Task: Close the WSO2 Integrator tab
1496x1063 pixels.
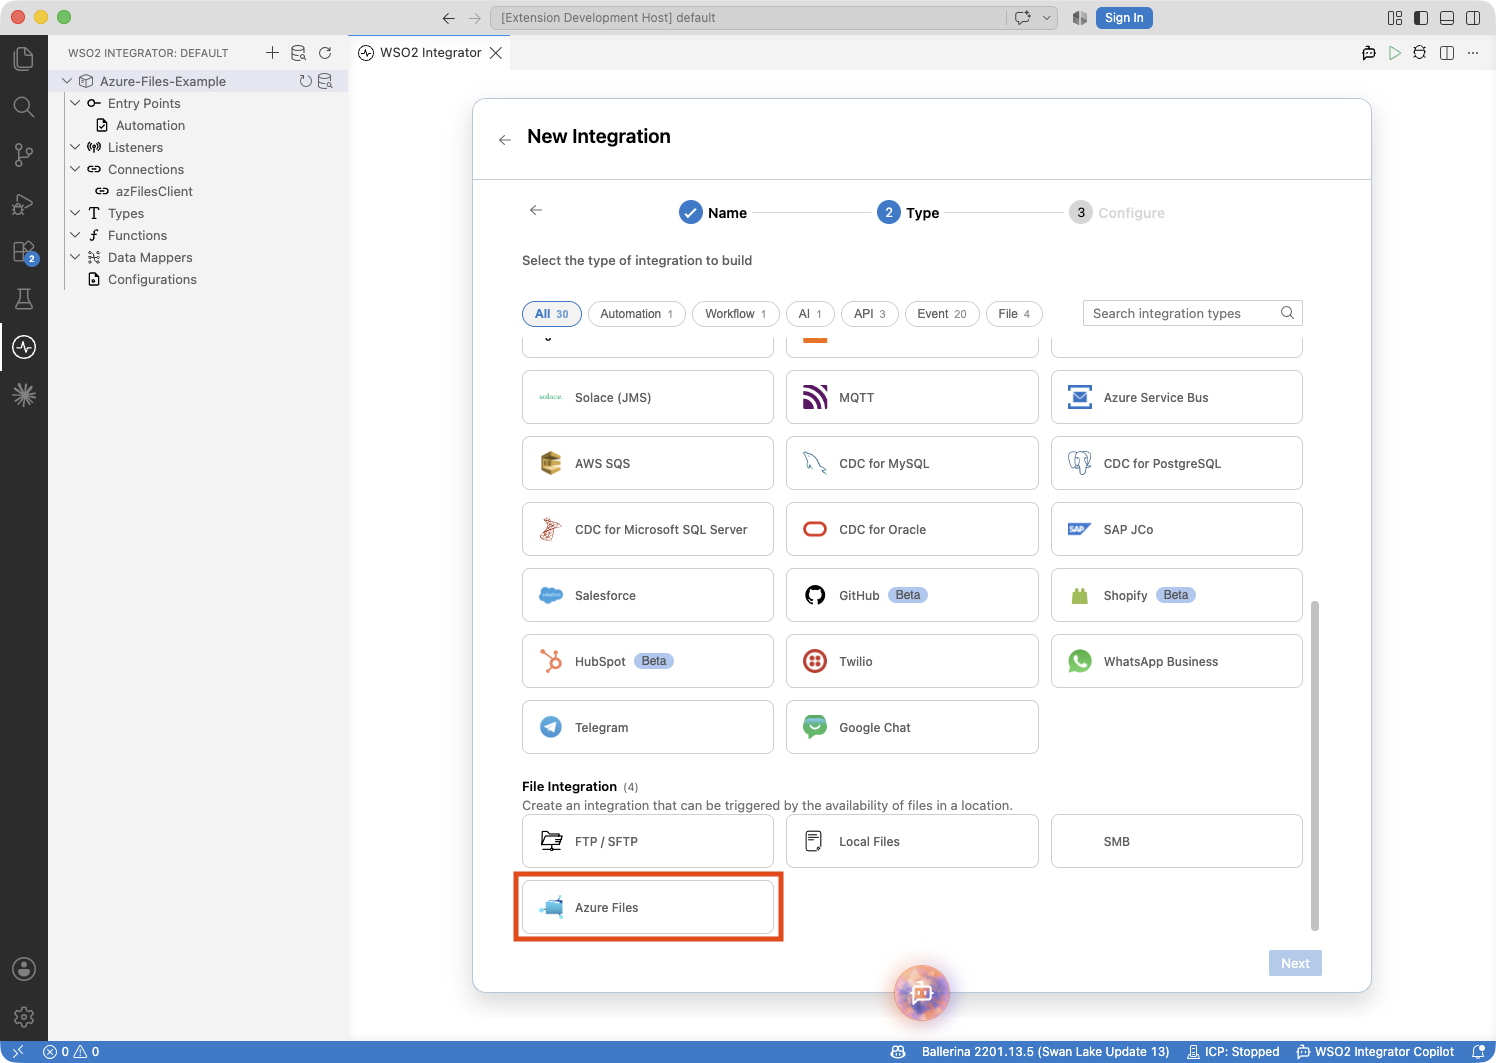Action: point(496,53)
